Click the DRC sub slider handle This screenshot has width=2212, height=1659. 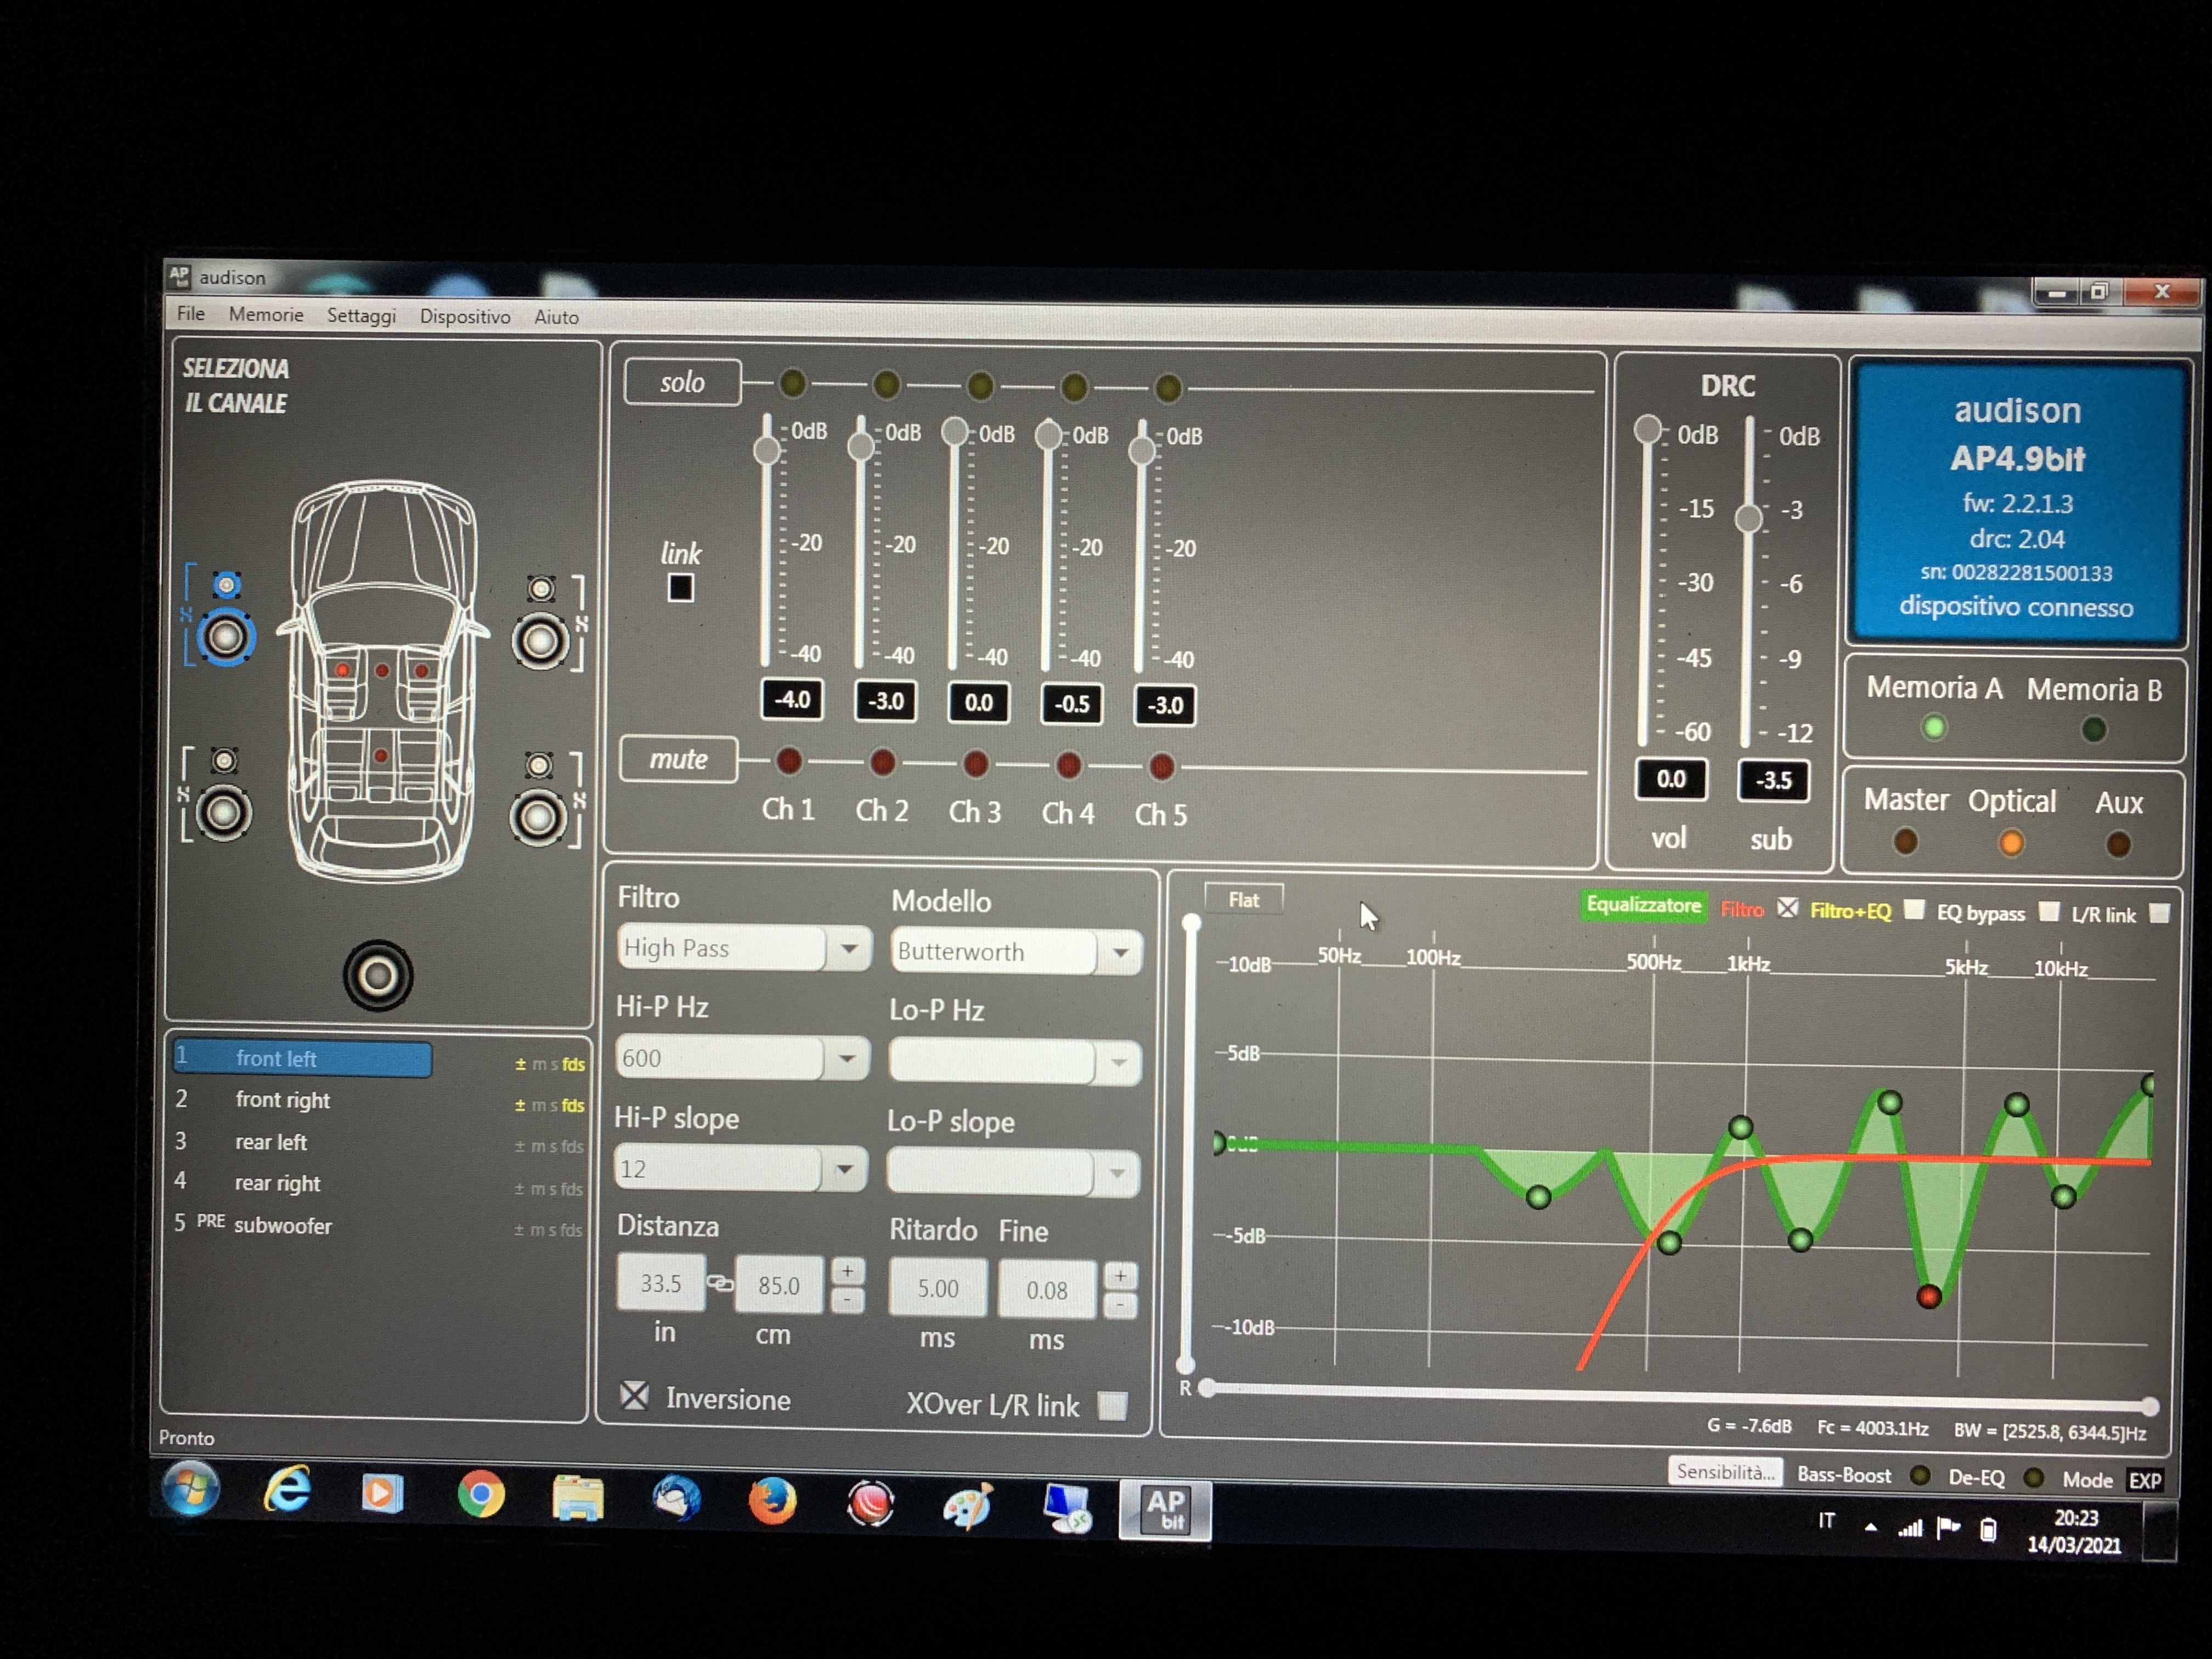tap(1748, 518)
